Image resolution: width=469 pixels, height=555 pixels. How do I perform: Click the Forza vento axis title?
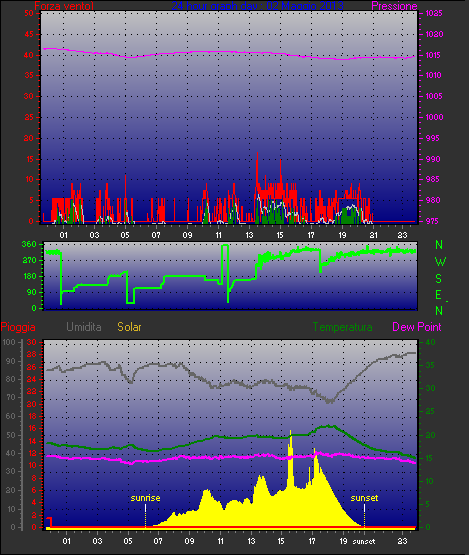click(64, 6)
